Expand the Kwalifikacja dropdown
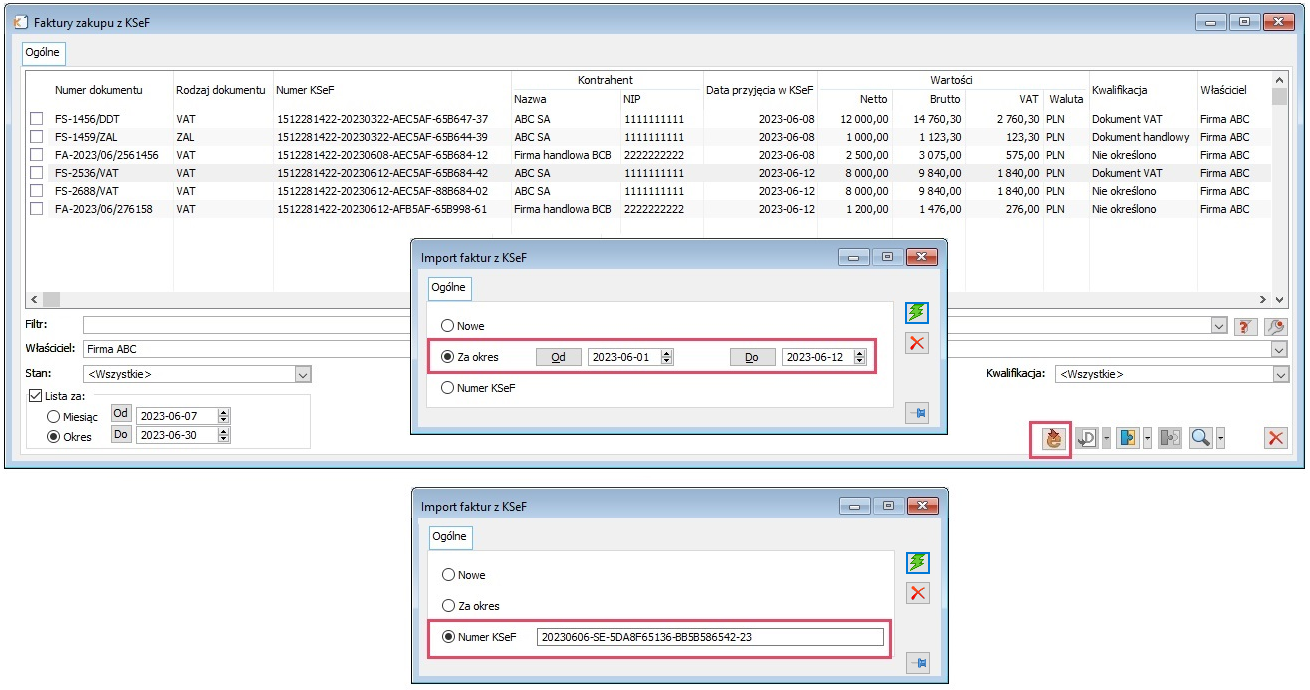Screen dimensions: 1310x690 [1280, 374]
